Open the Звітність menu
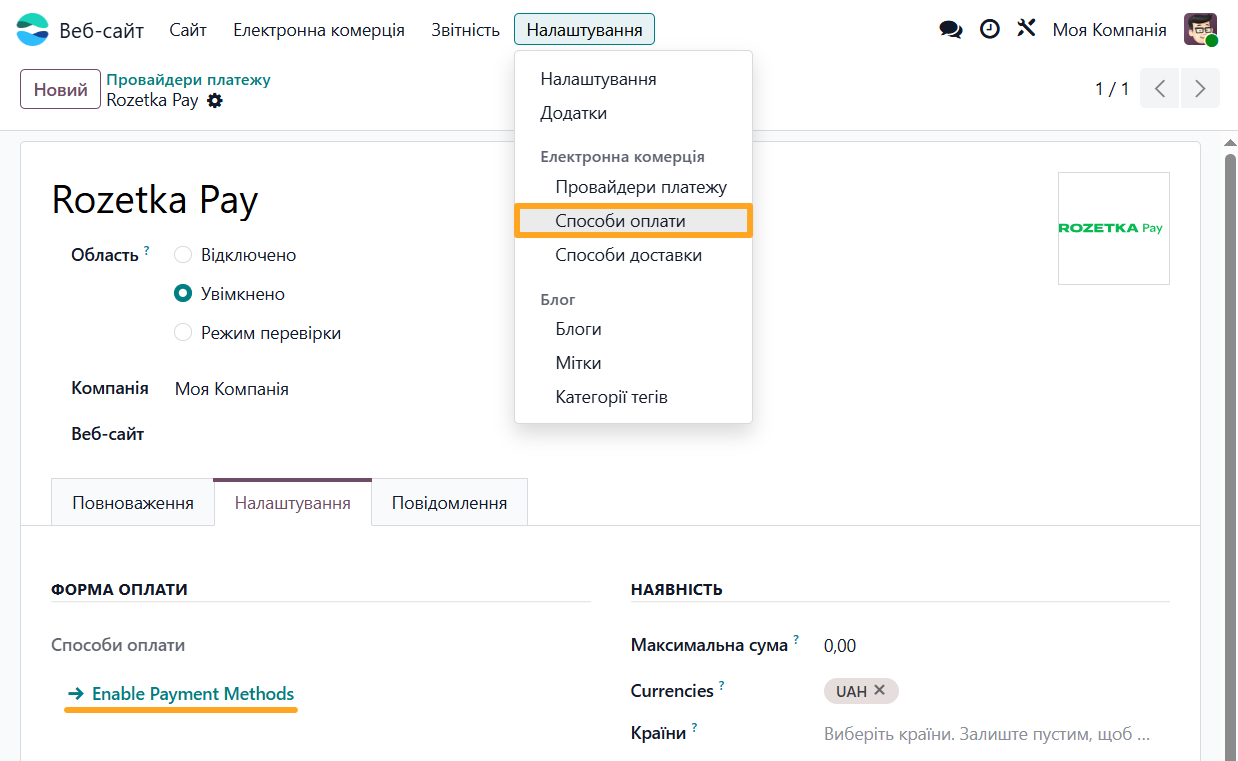The width and height of the screenshot is (1238, 761). coord(465,30)
